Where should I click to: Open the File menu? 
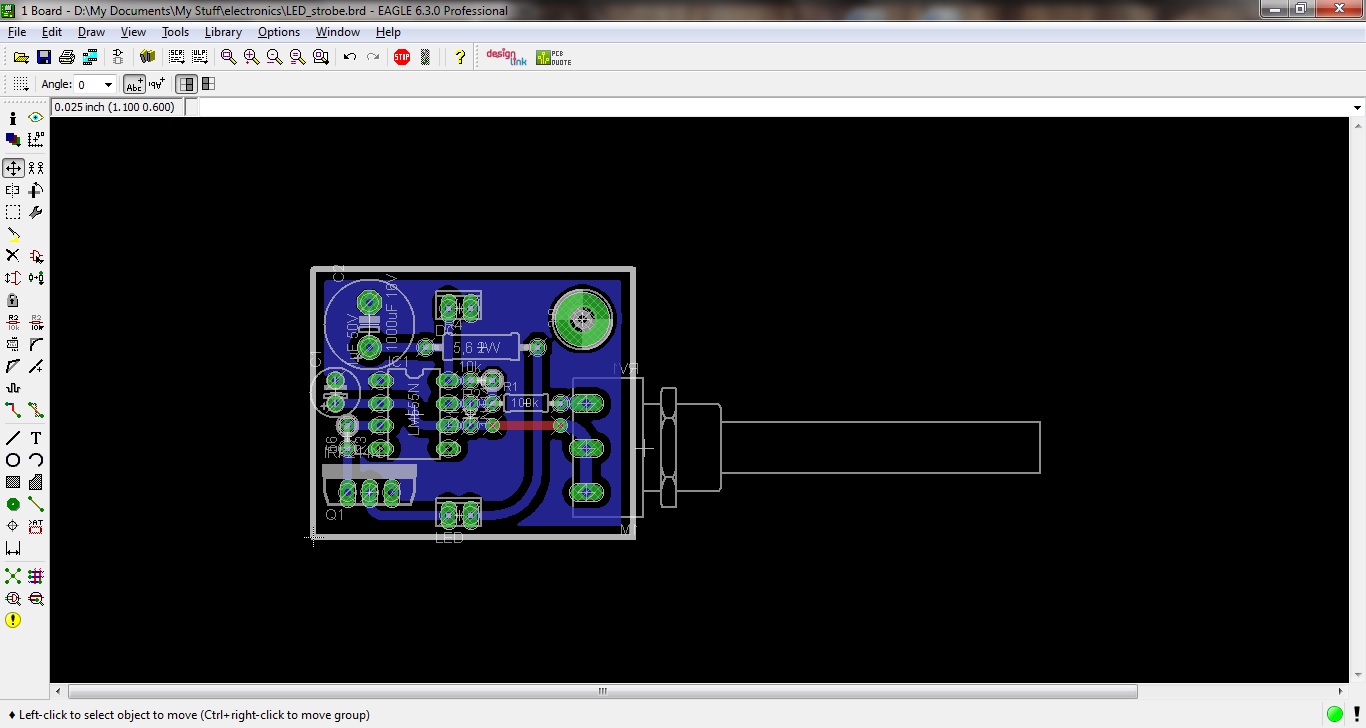coord(17,32)
